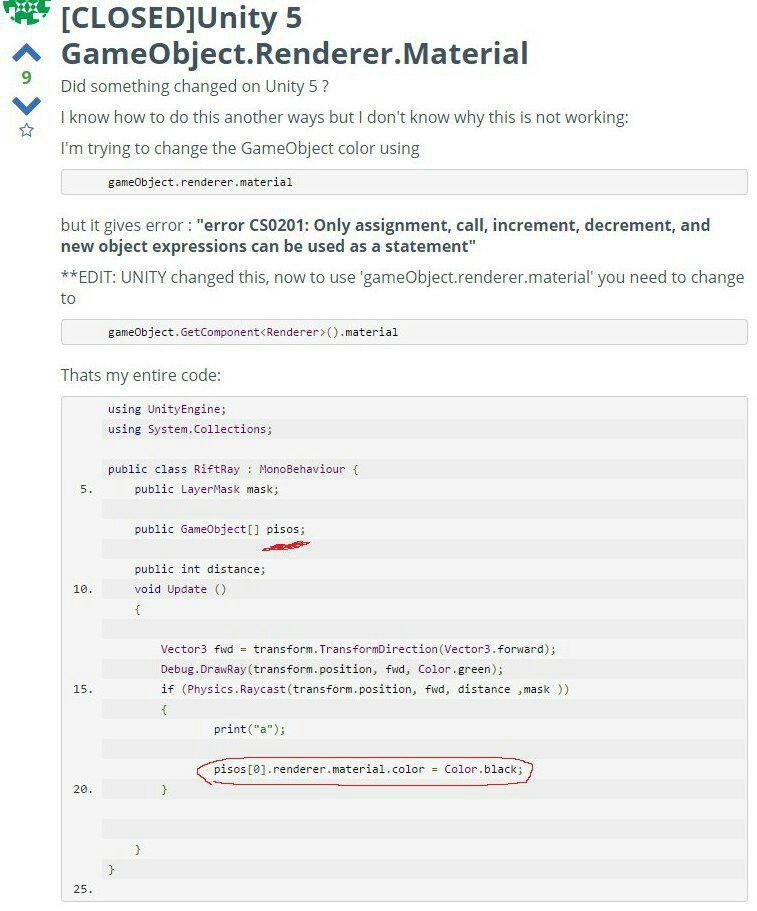The image size is (757, 911).
Task: Click the Vector3 fwd TransformDirection line
Action: pyautogui.click(x=358, y=649)
